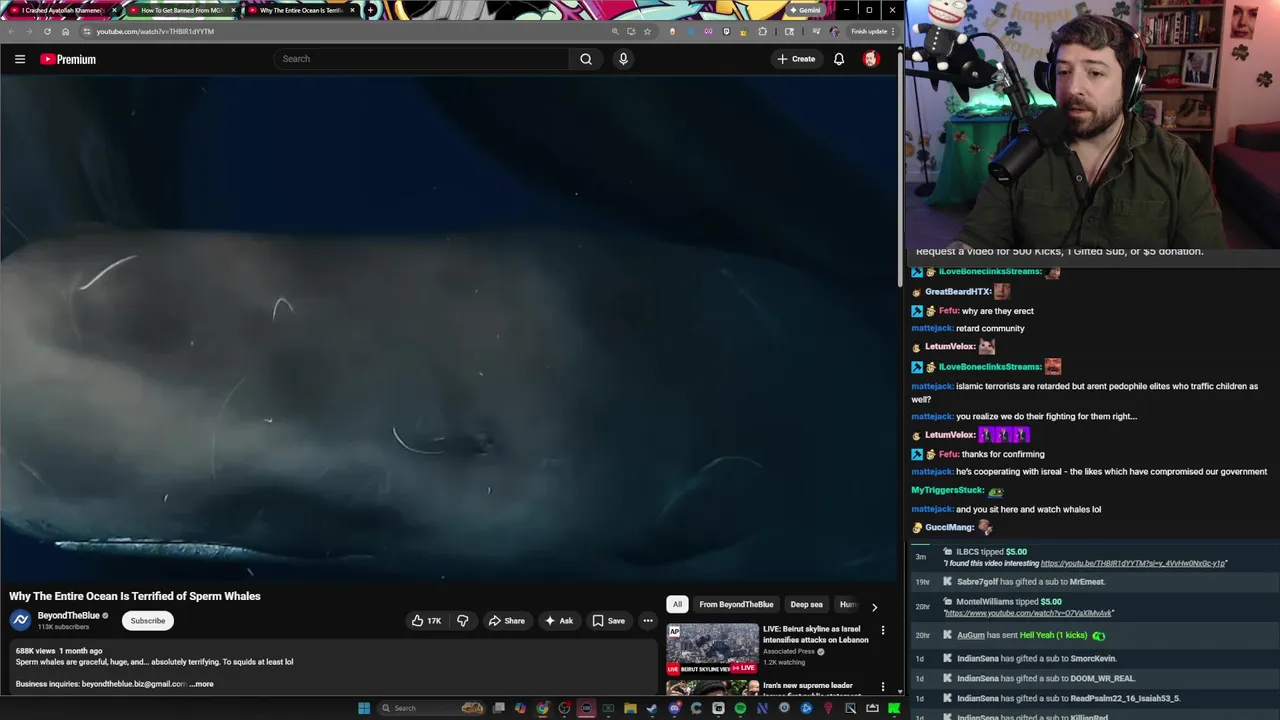
Task: Click the Create button in YouTube header
Action: coord(796,59)
